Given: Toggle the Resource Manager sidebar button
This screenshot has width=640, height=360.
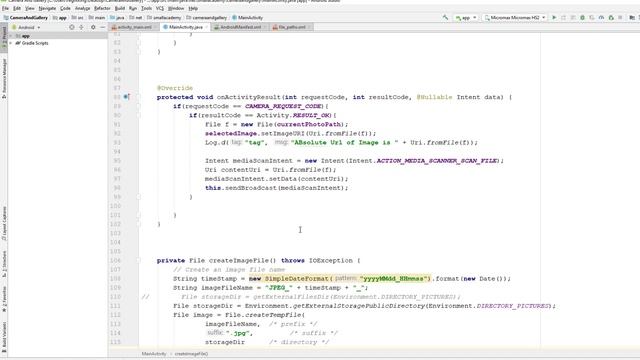Looking at the screenshot, I should 4,78.
